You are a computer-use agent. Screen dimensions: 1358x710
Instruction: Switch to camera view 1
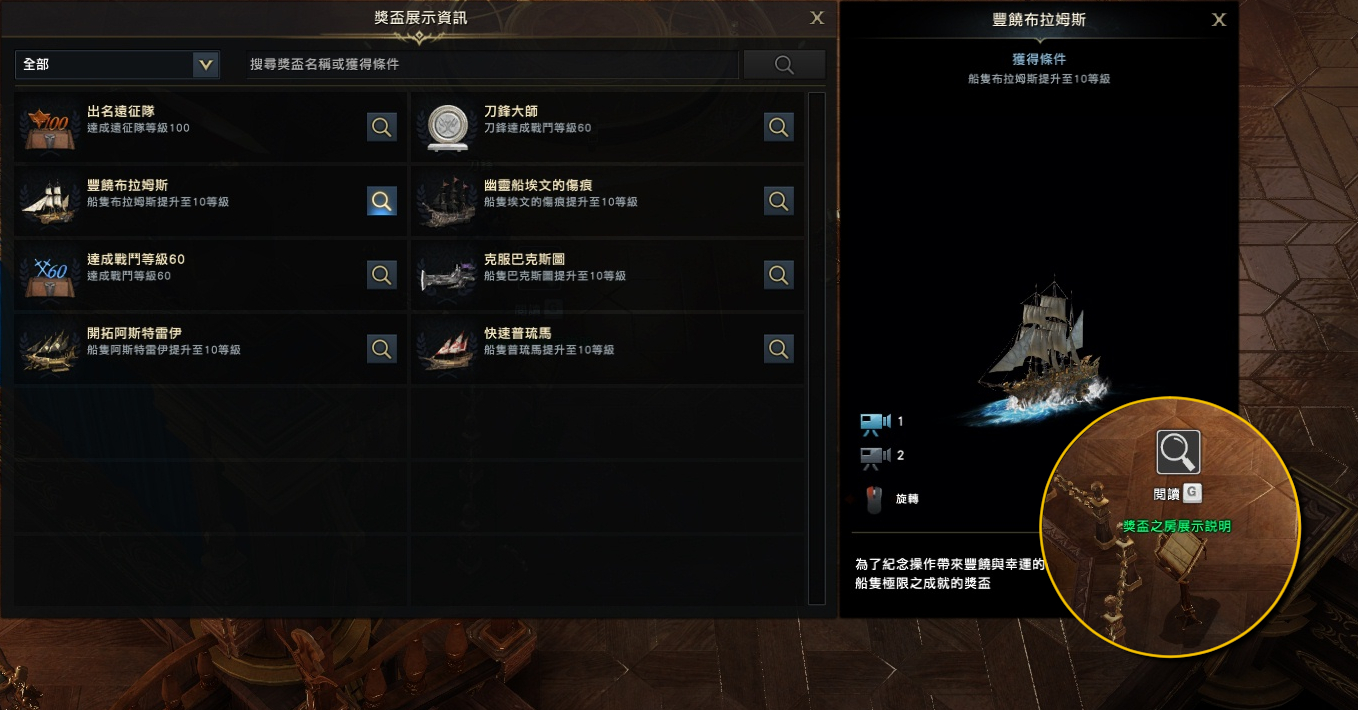(876, 424)
